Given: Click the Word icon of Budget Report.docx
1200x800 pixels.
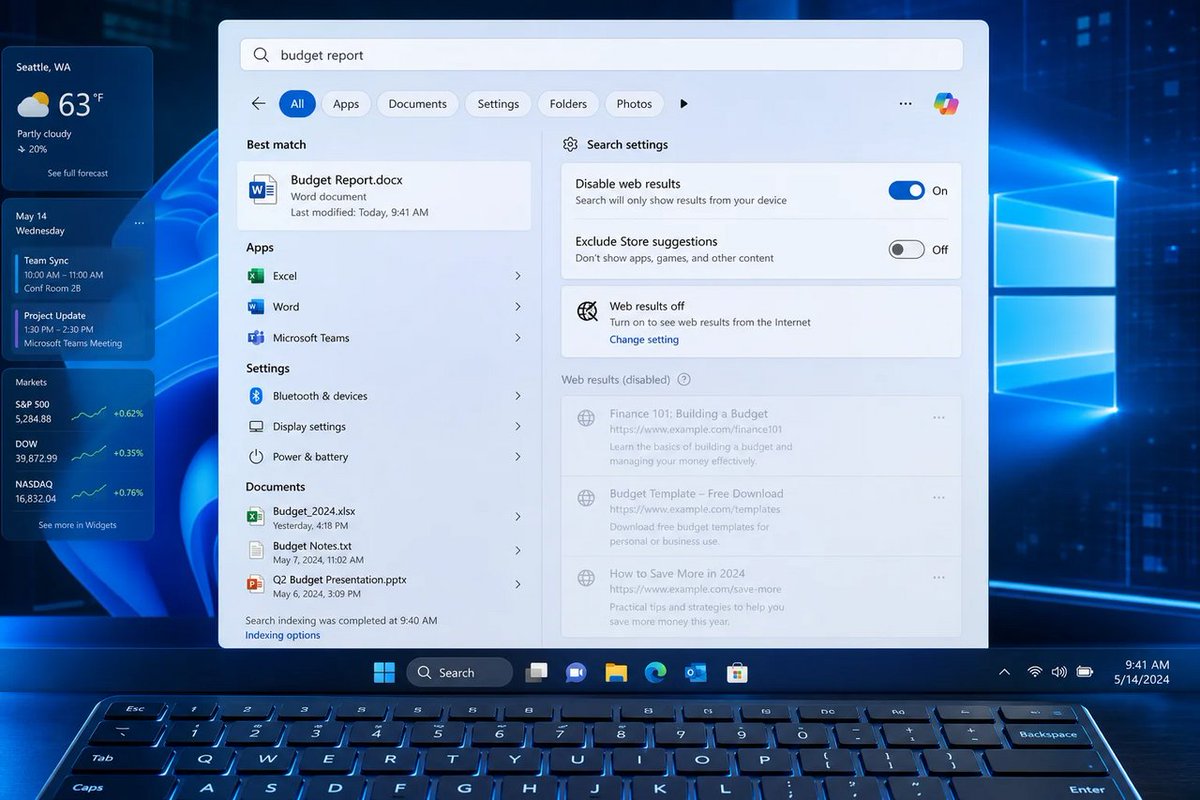Looking at the screenshot, I should point(264,189).
